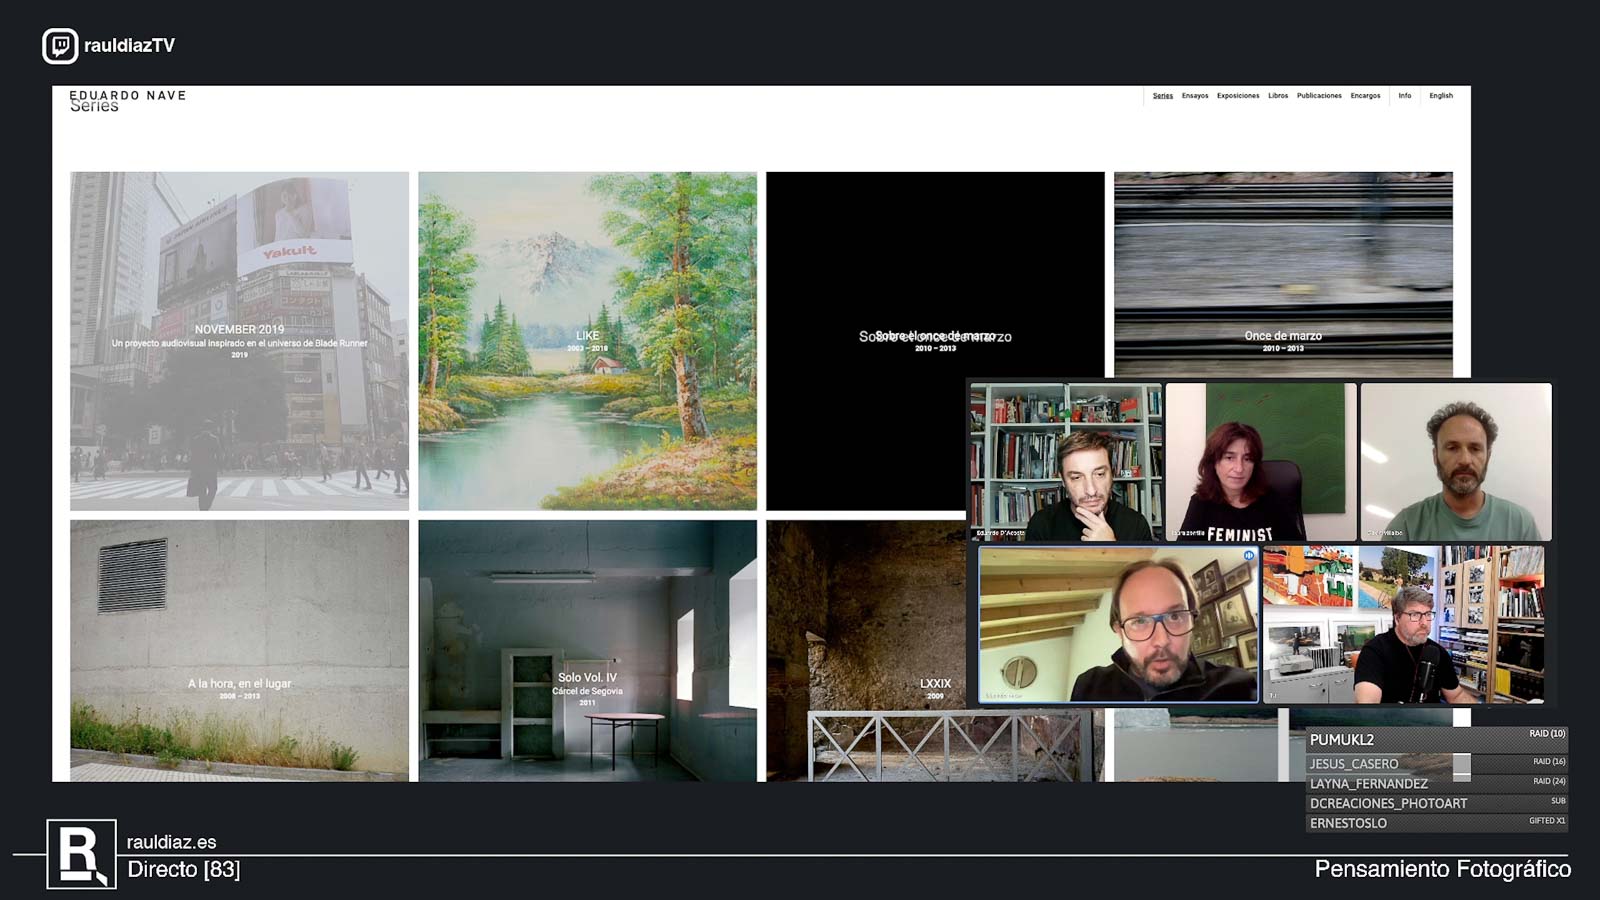Click the blue audio indicator on highlighted video tile
The image size is (1600, 900).
[x=1248, y=555]
